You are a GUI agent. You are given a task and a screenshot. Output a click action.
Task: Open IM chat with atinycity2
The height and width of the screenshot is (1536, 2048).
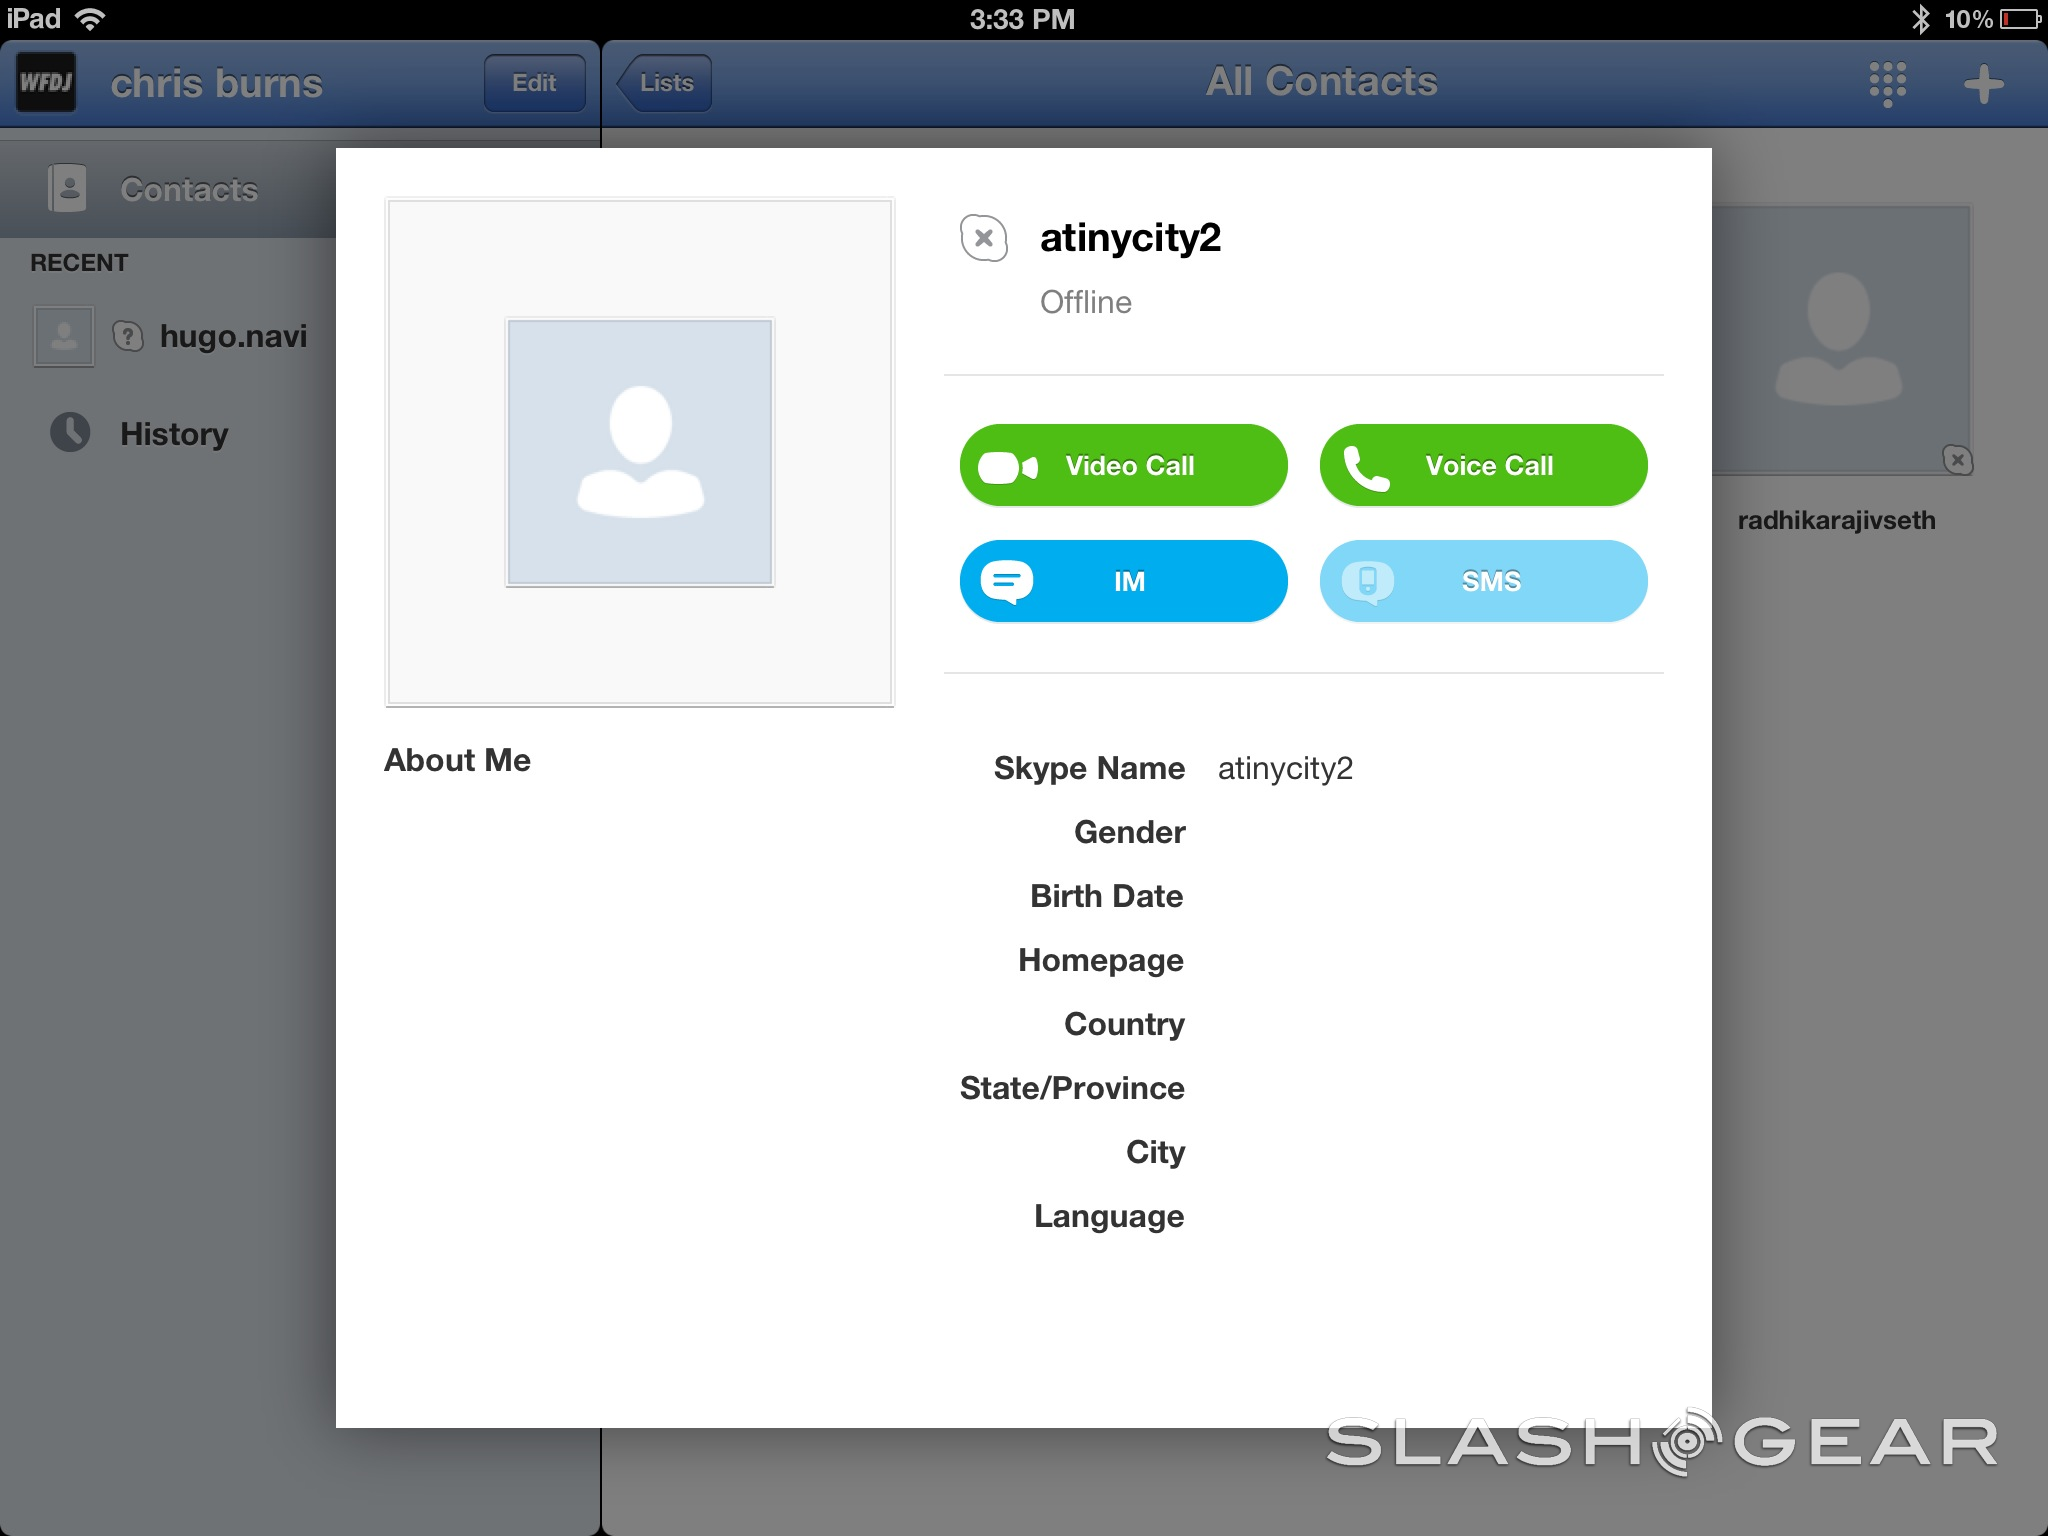[x=1123, y=581]
